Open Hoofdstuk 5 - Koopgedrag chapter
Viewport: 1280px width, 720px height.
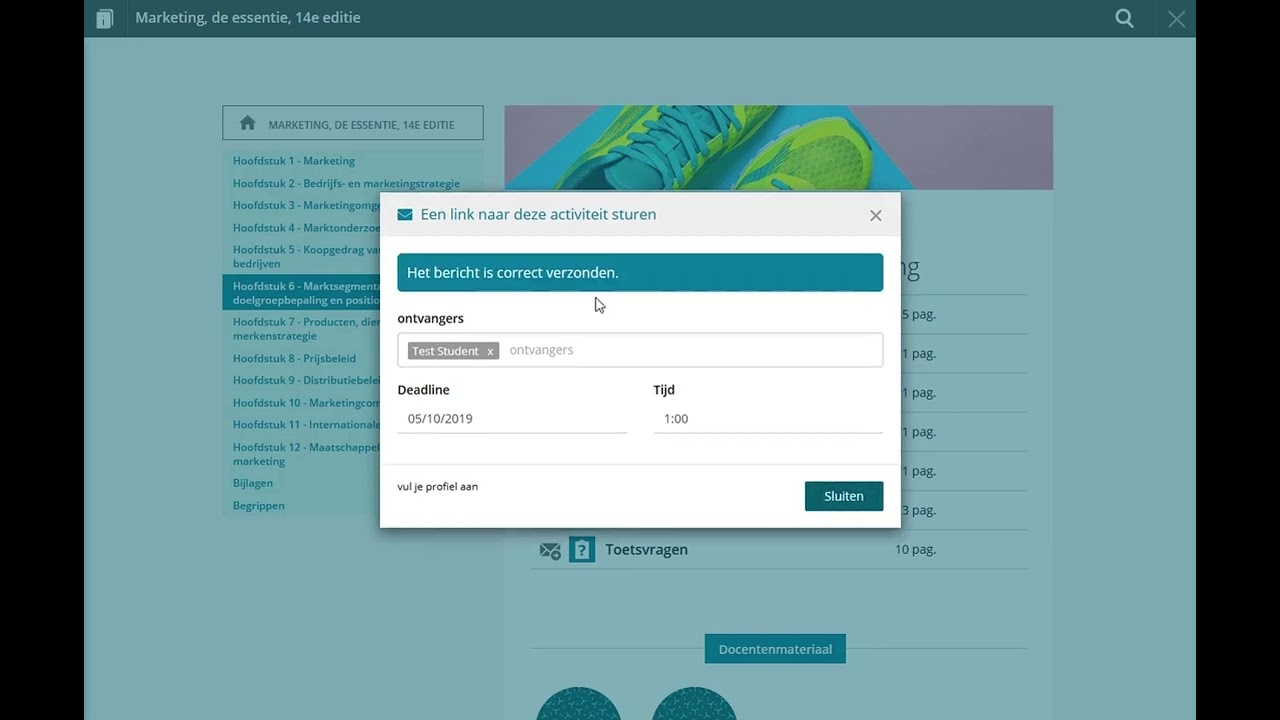point(306,256)
